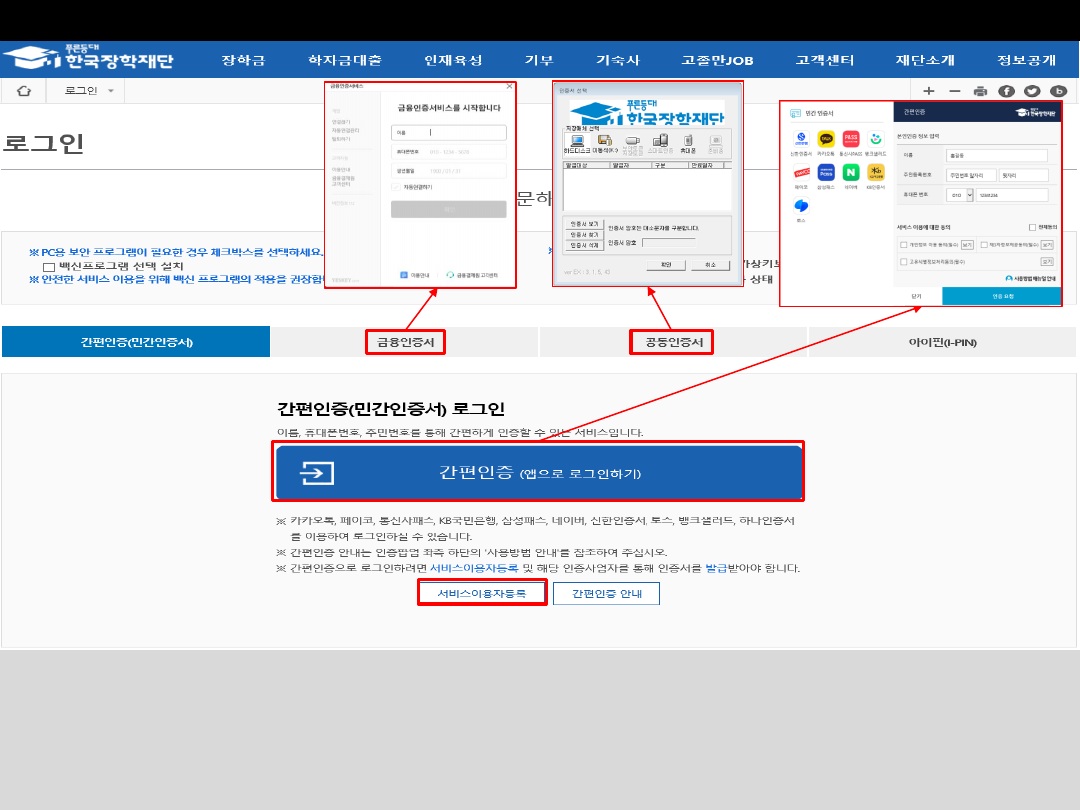Click the zoom in plus icon
1080x810 pixels.
(929, 91)
